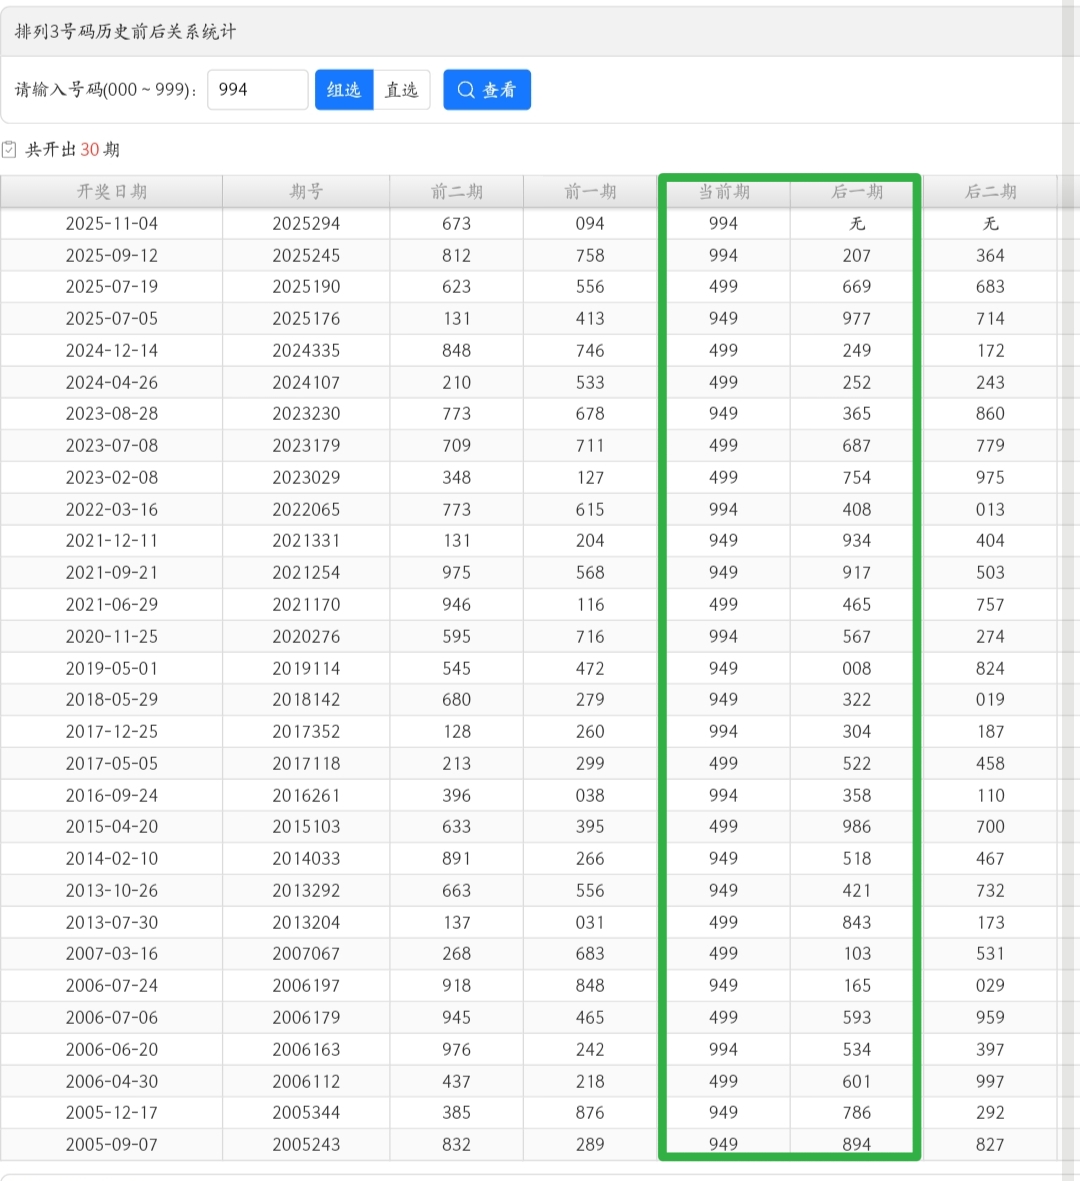Click the 后二期 column header

990,191
